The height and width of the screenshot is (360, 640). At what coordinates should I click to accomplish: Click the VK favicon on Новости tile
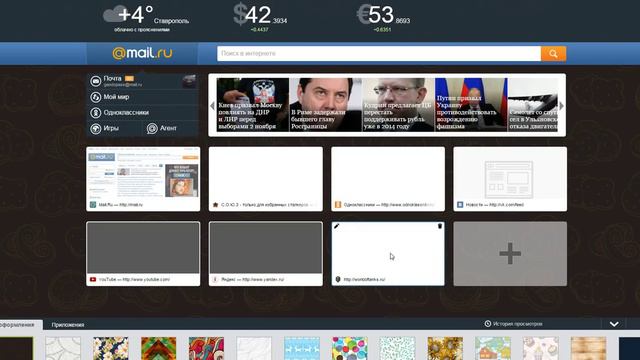[x=460, y=205]
